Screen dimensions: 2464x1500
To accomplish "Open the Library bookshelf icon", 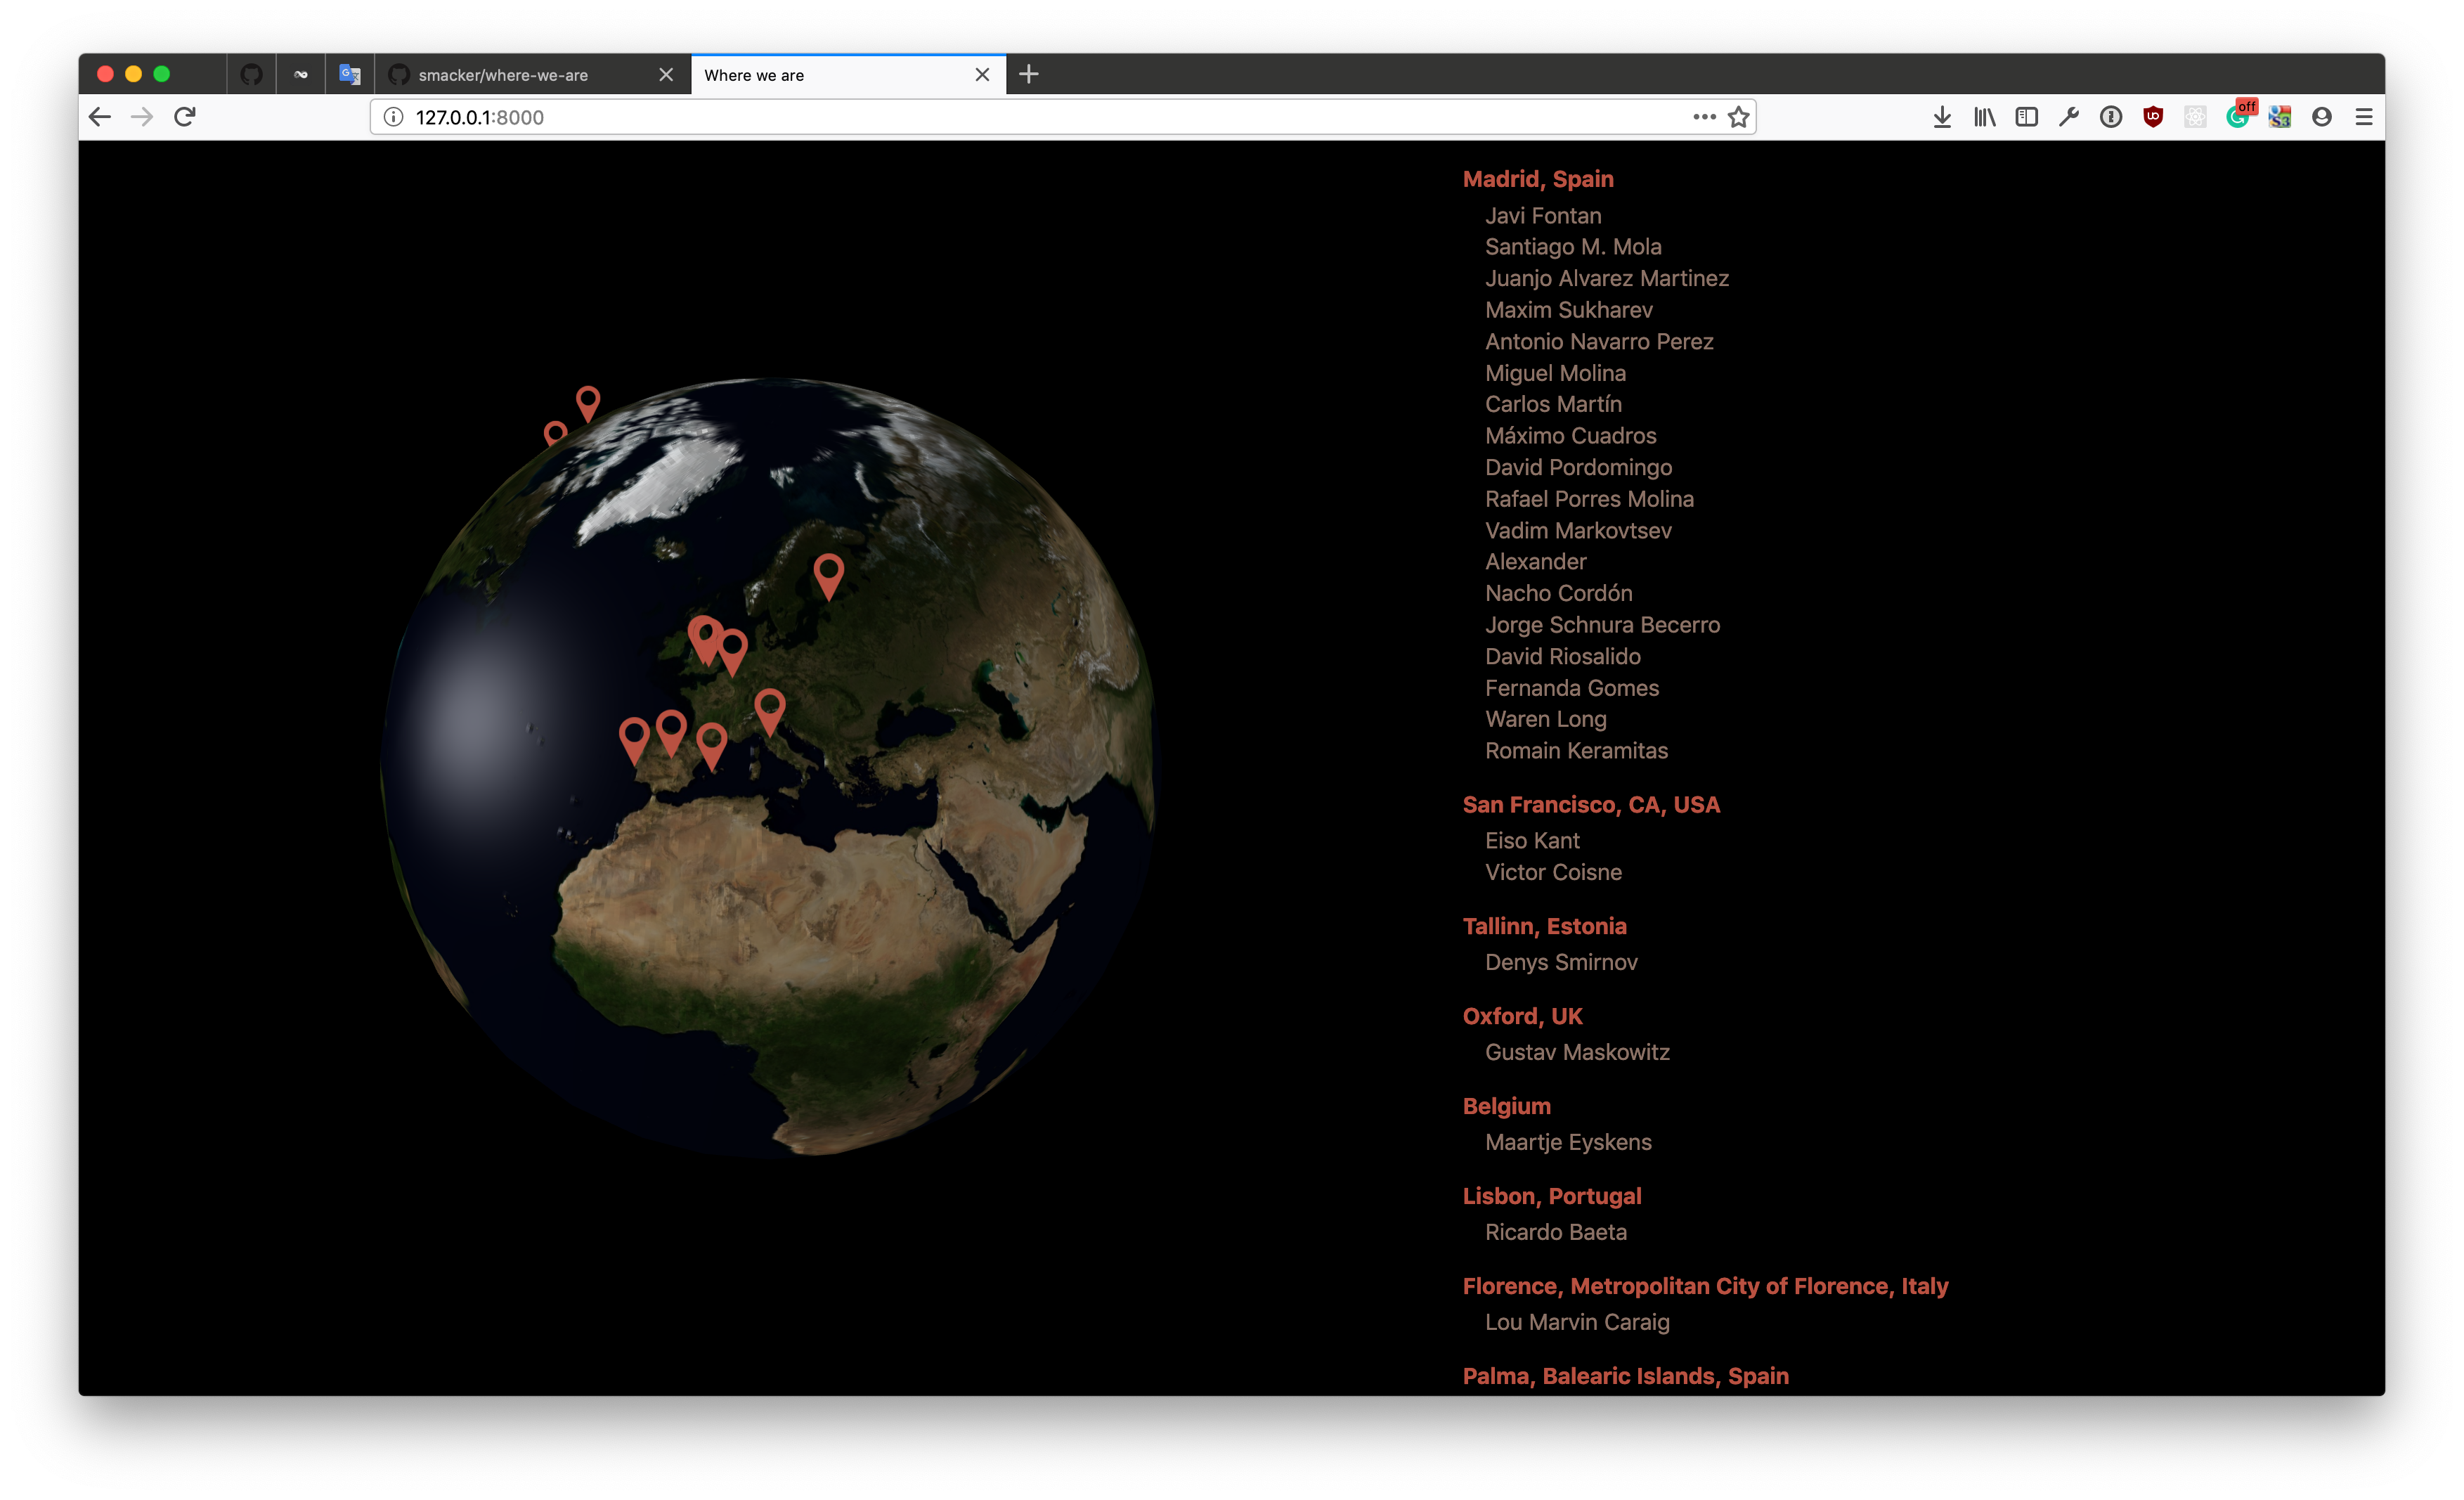I will 1984,117.
